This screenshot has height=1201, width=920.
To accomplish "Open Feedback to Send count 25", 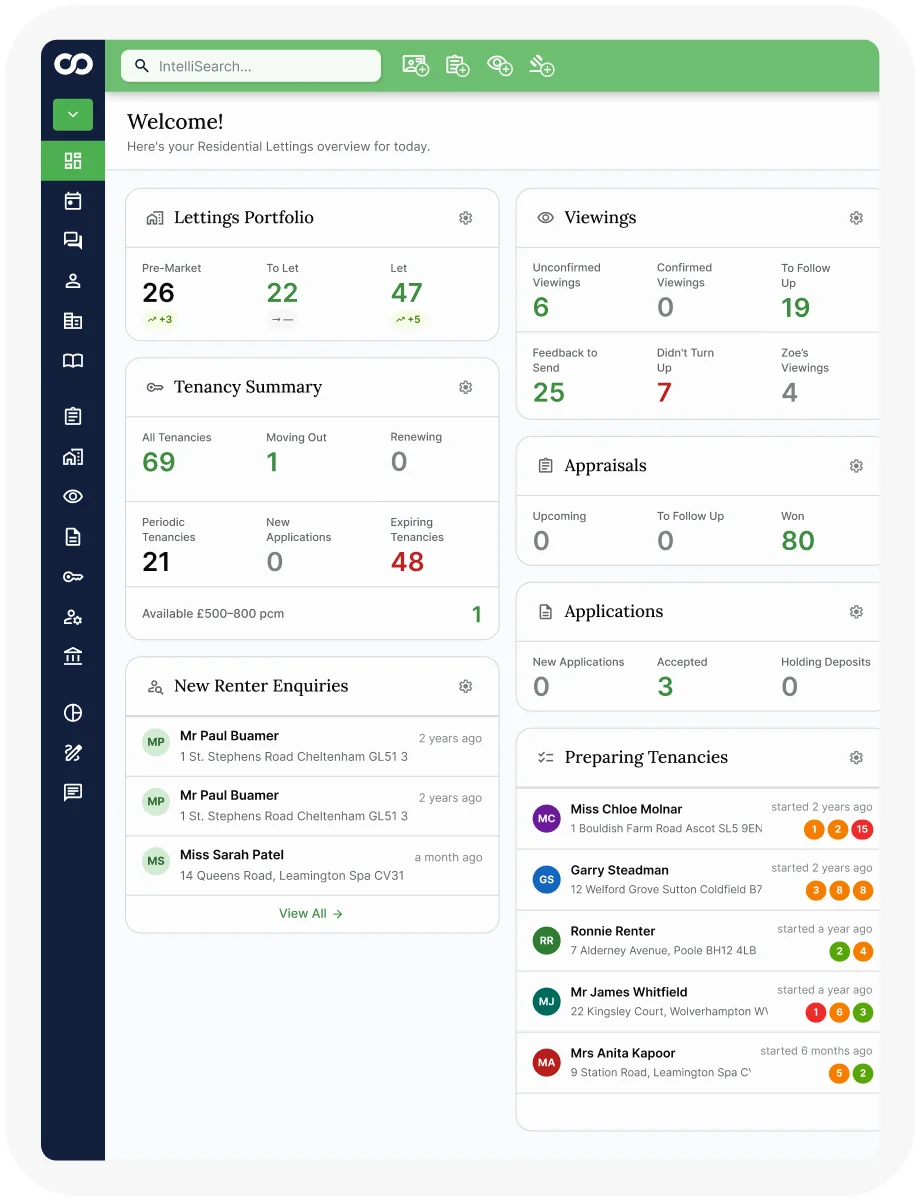I will 549,393.
